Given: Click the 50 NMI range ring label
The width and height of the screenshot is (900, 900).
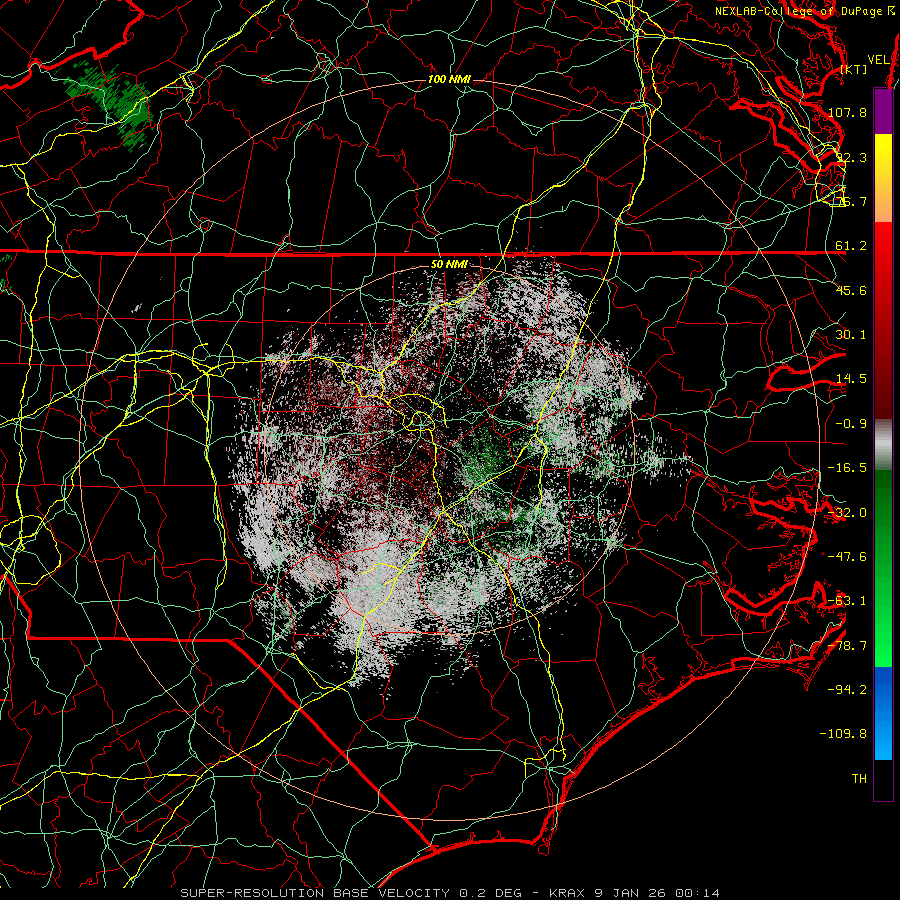Looking at the screenshot, I should click(449, 265).
